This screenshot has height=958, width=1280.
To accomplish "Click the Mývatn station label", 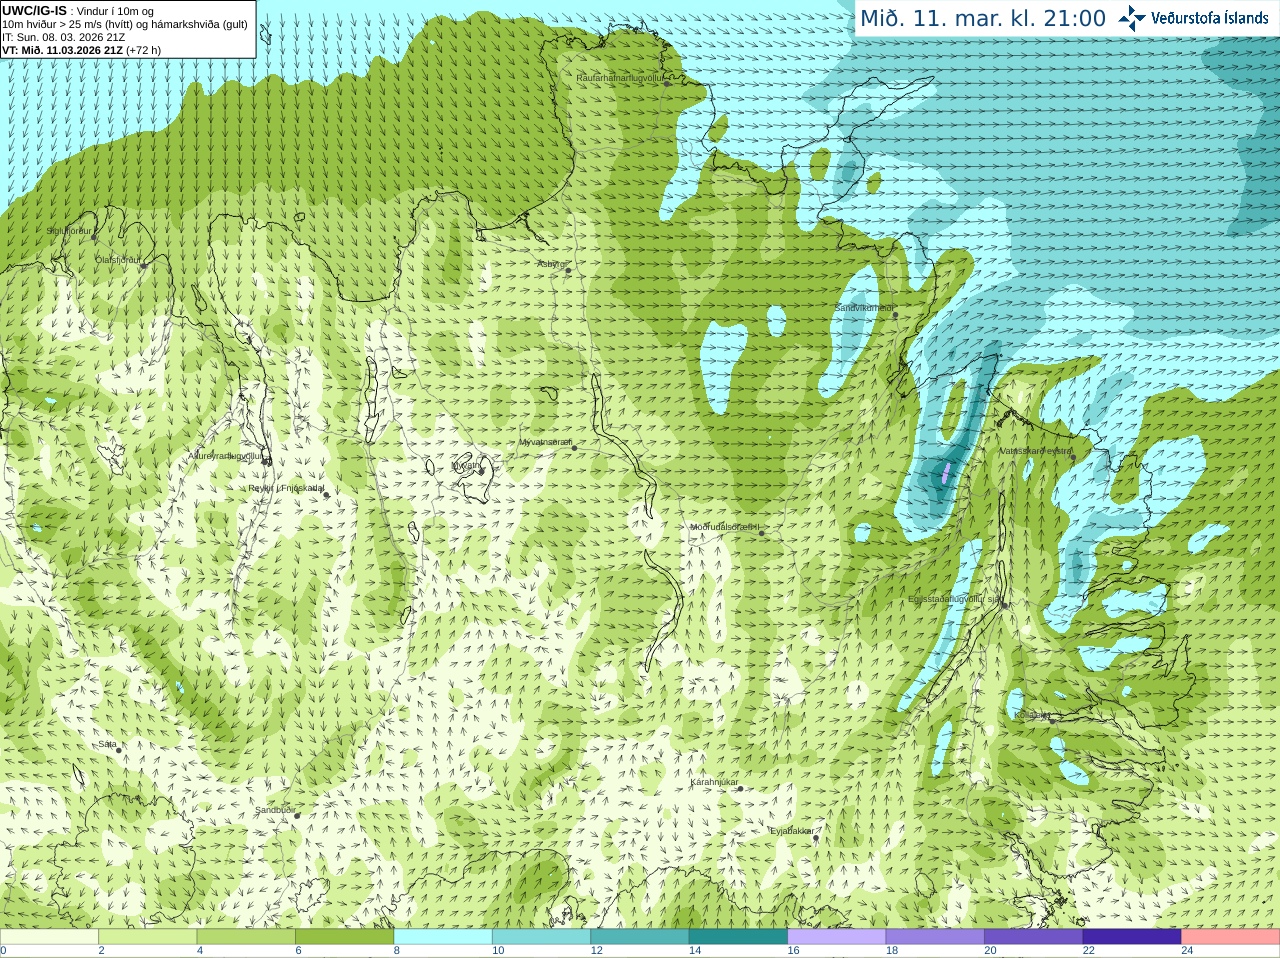I will pos(465,465).
